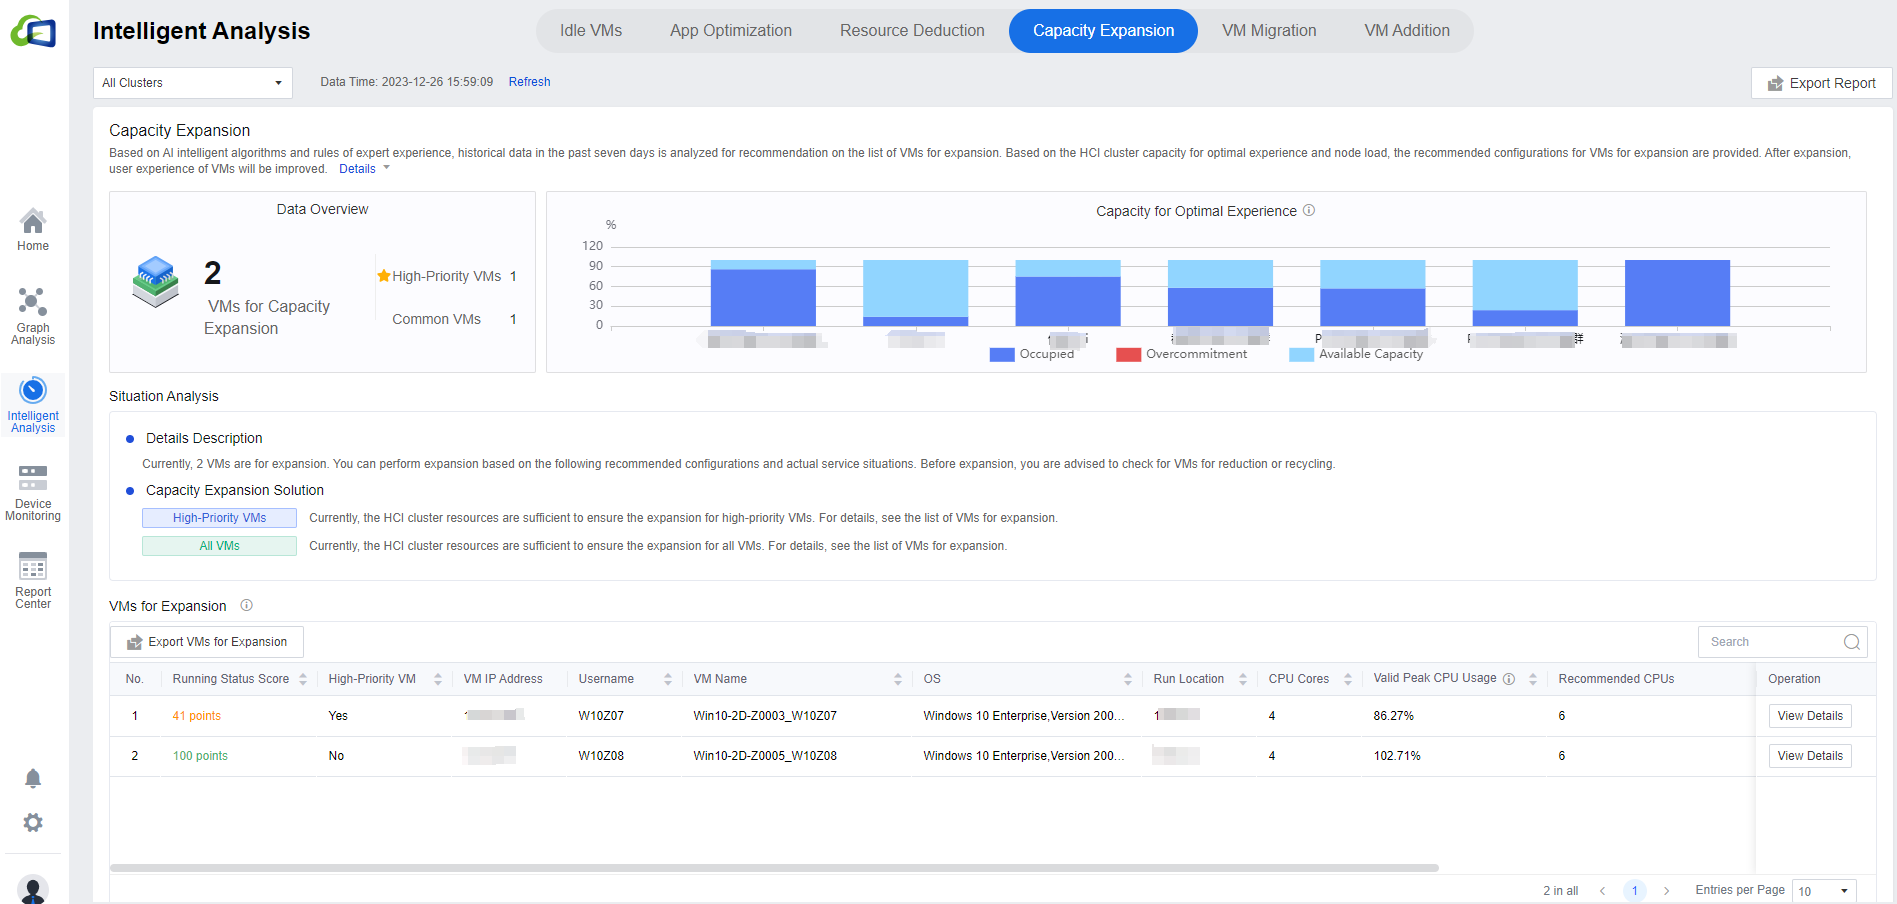Click the Refresh link
The height and width of the screenshot is (904, 1897).
[x=529, y=82]
